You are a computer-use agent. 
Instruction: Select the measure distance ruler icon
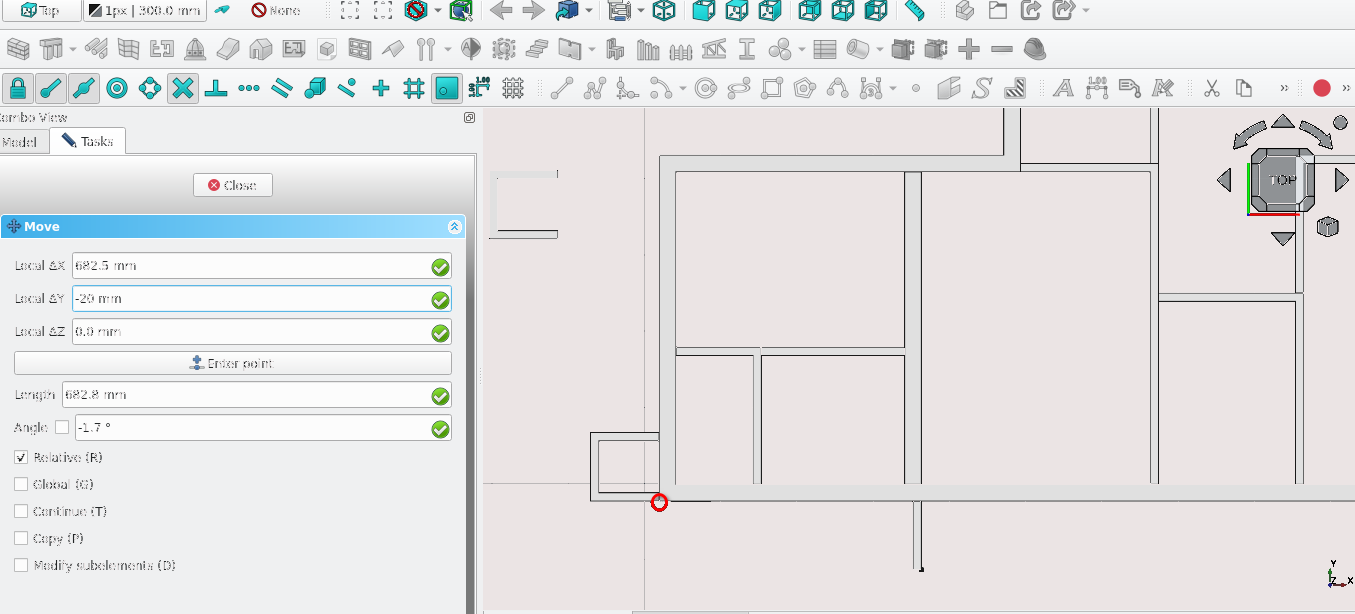(x=914, y=11)
